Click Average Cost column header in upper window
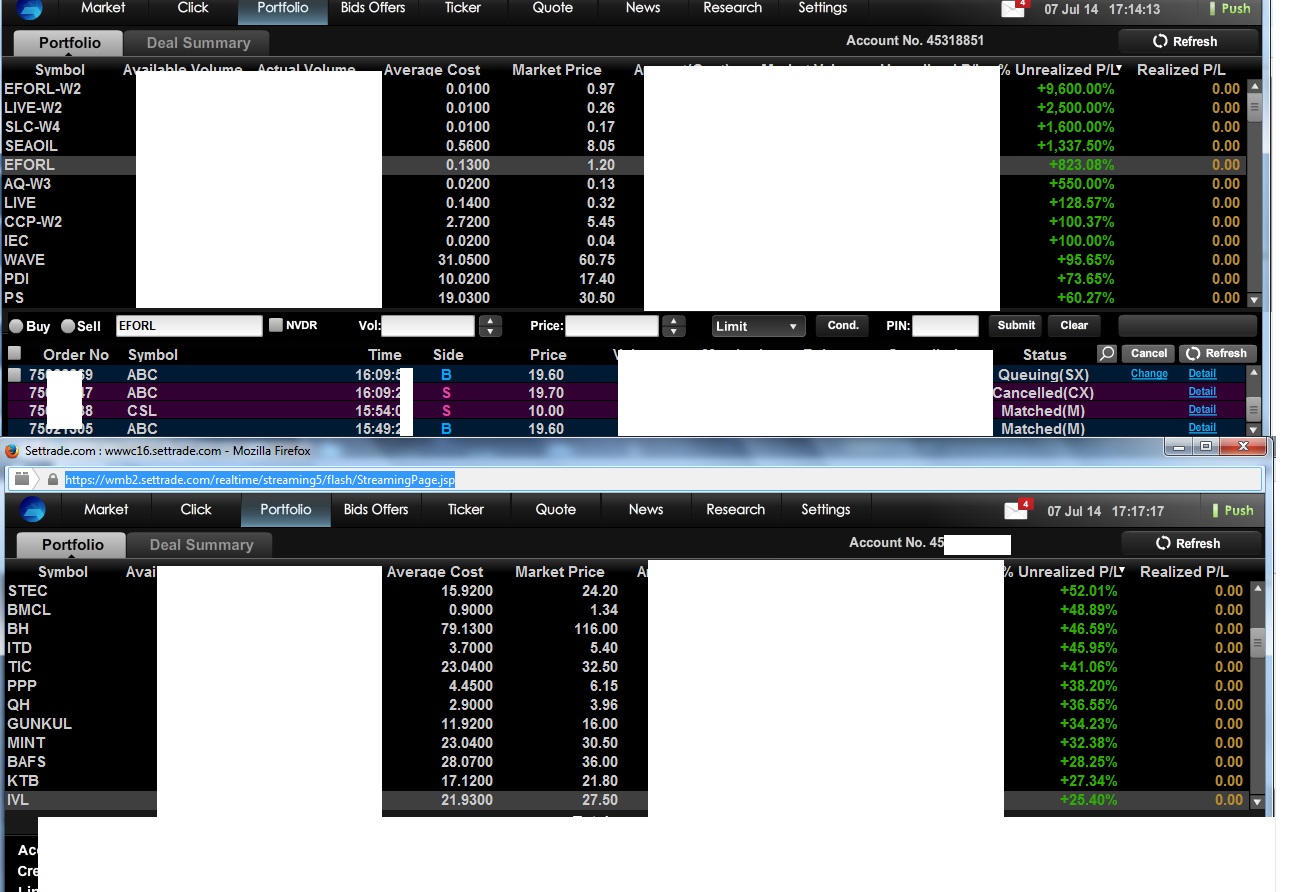The width and height of the screenshot is (1308, 892). click(432, 70)
